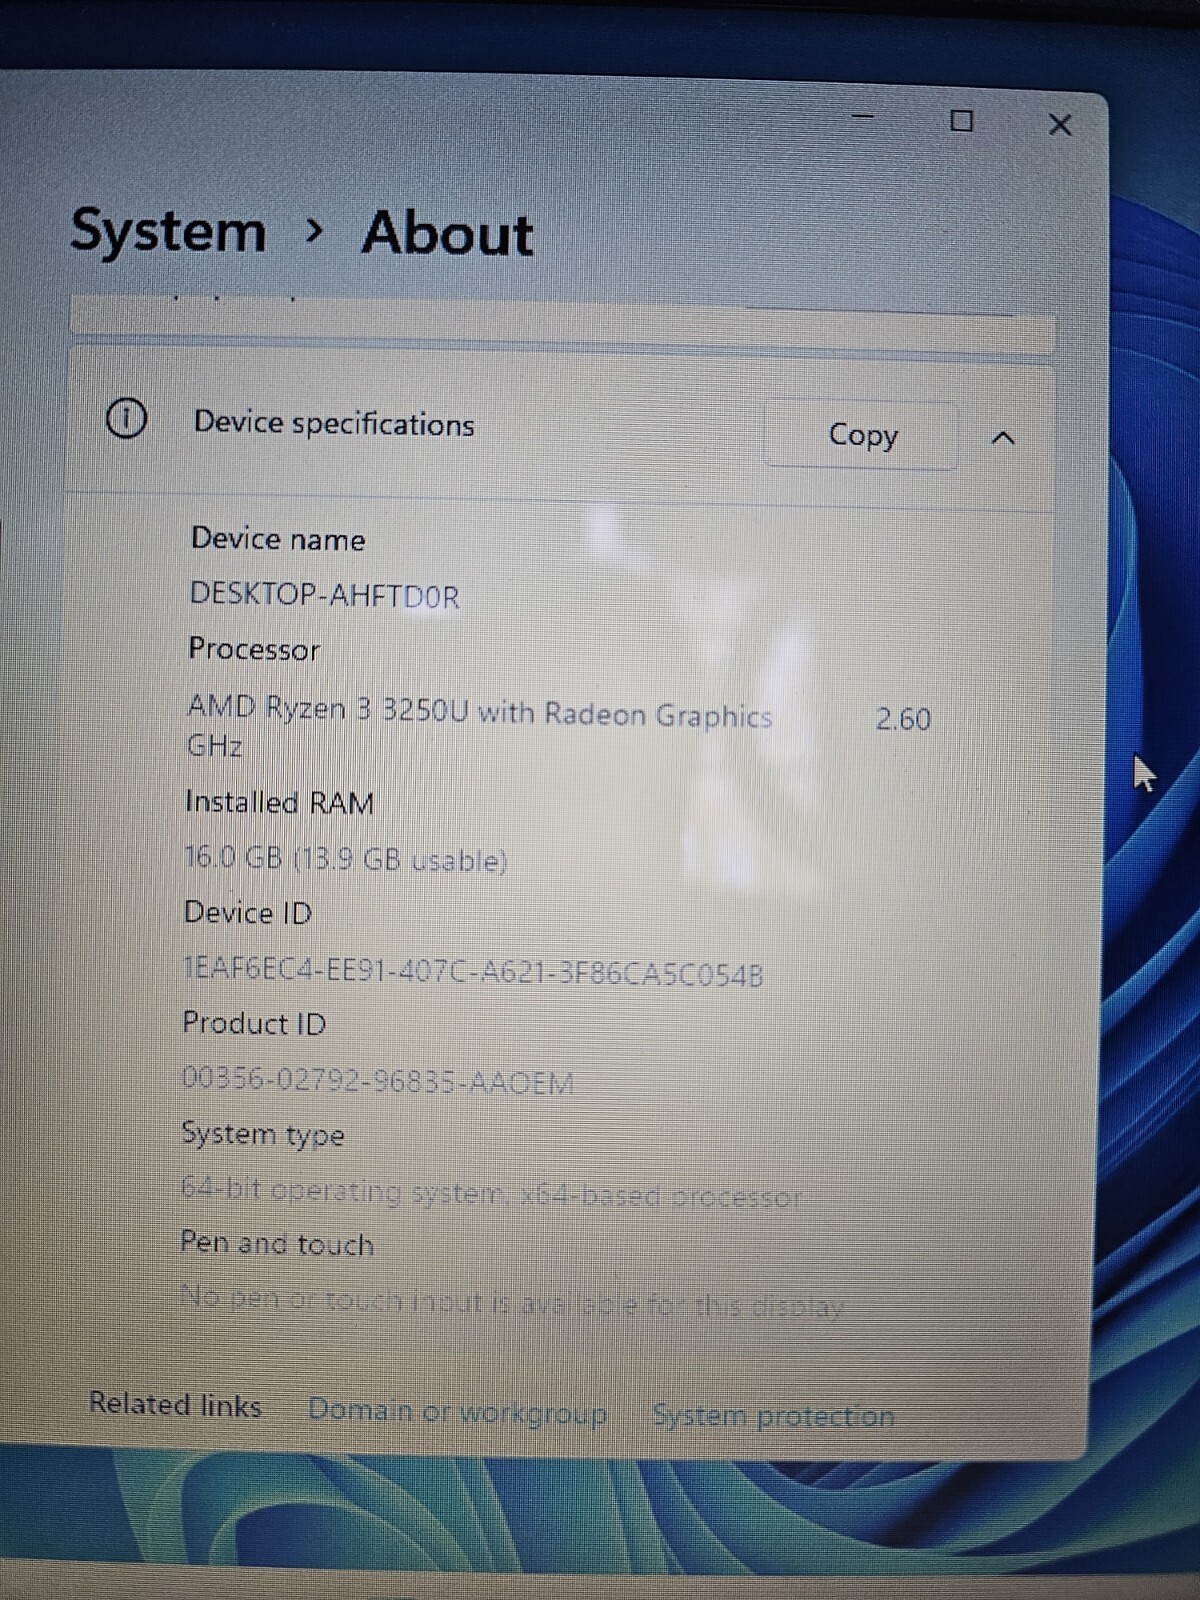Click the Pen and touch label
The image size is (1200, 1600).
click(277, 1243)
